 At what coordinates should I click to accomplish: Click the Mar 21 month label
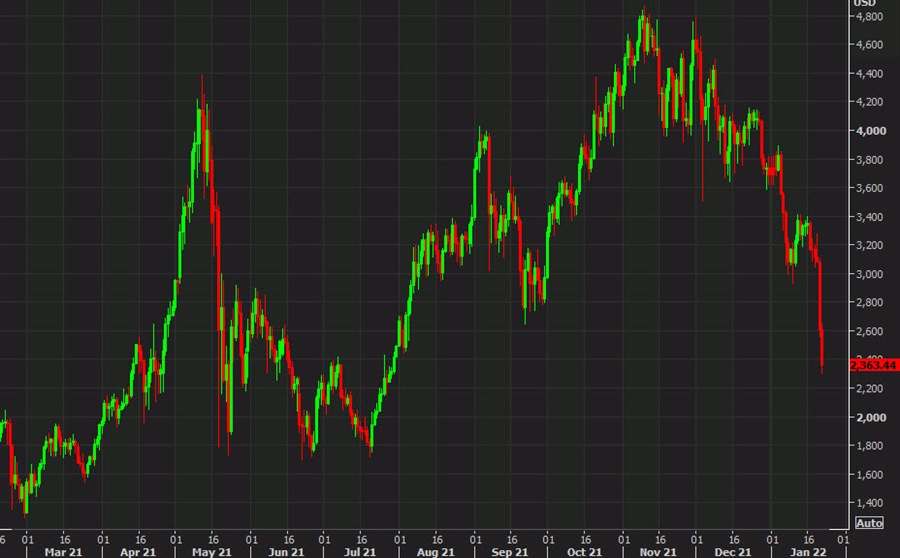tap(63, 549)
